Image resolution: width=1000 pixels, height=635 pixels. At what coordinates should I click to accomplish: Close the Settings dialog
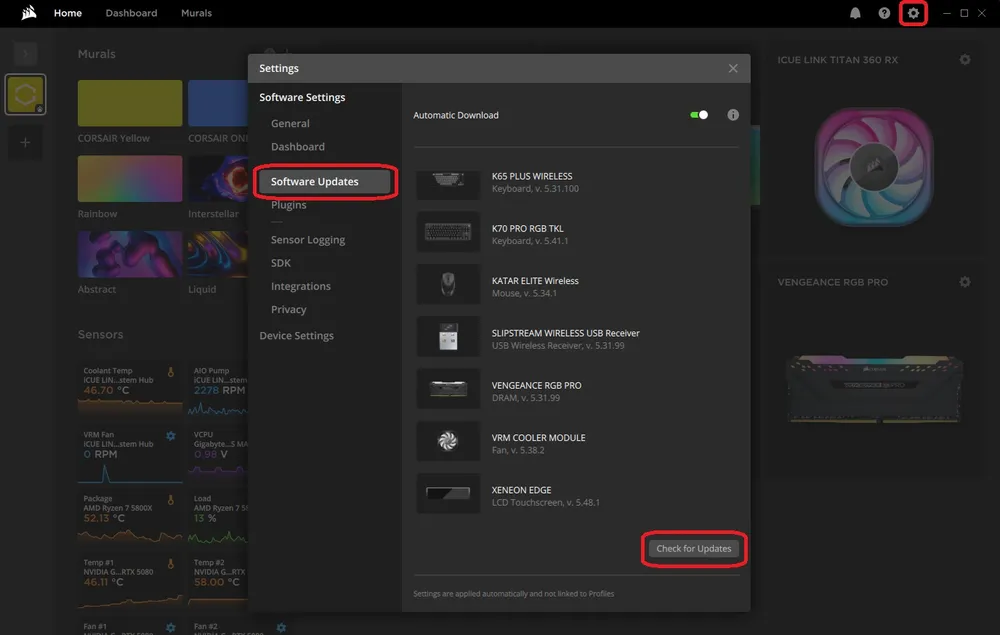(733, 68)
